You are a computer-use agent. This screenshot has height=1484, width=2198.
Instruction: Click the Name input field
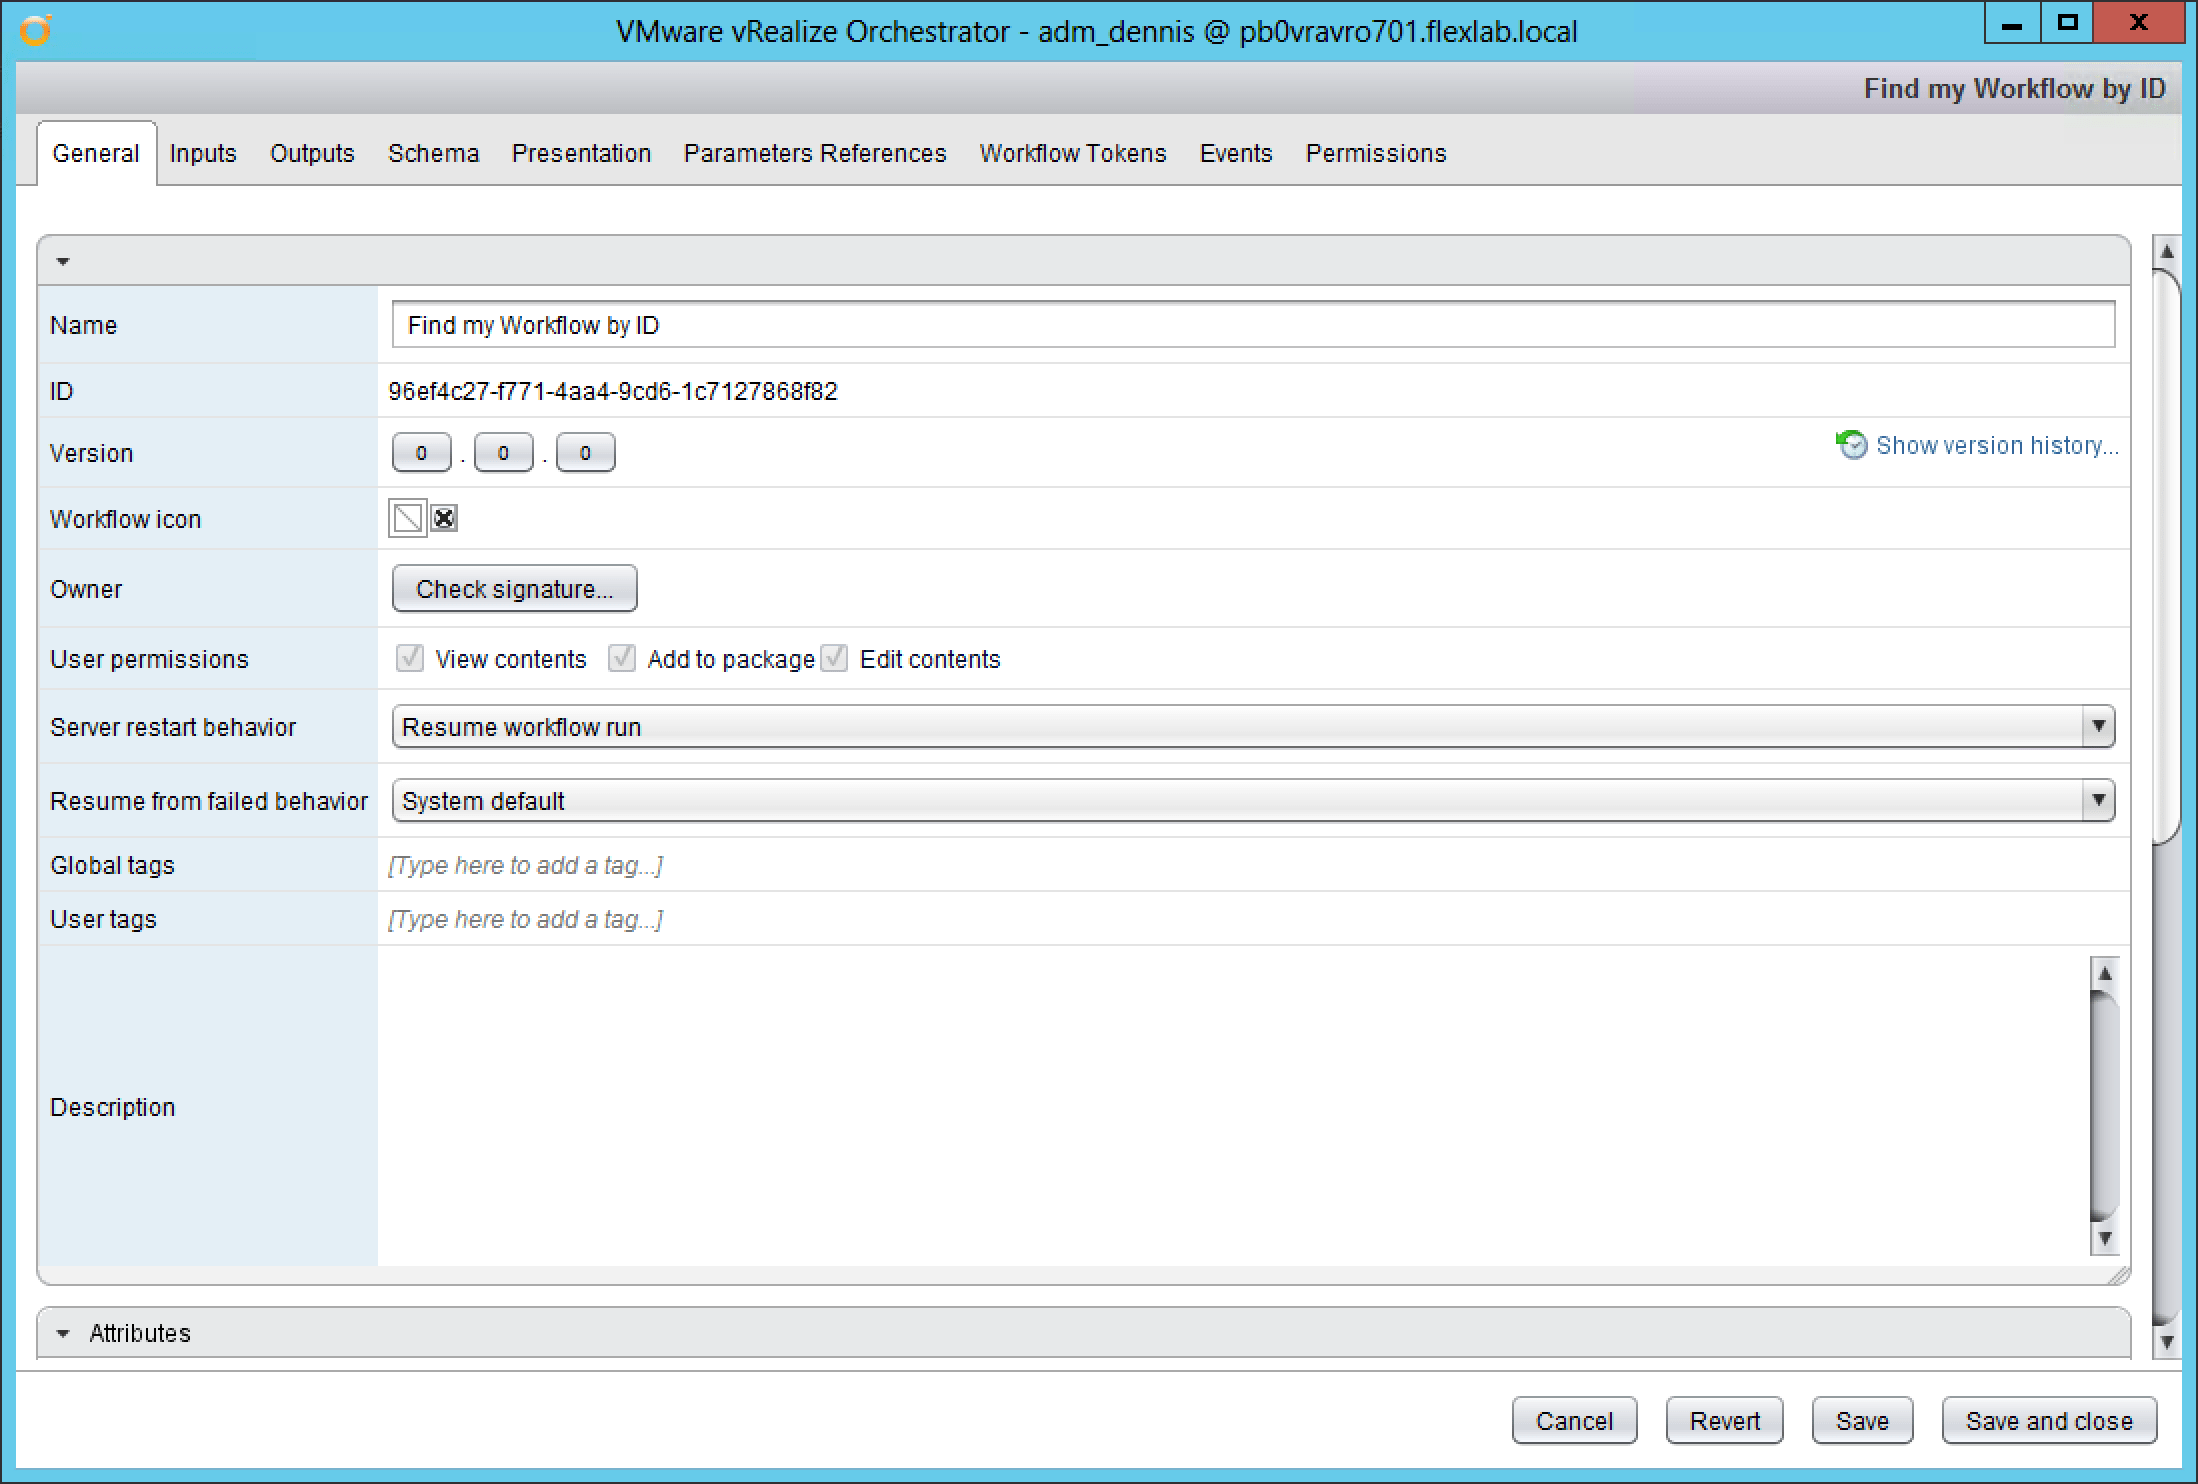[x=1252, y=325]
